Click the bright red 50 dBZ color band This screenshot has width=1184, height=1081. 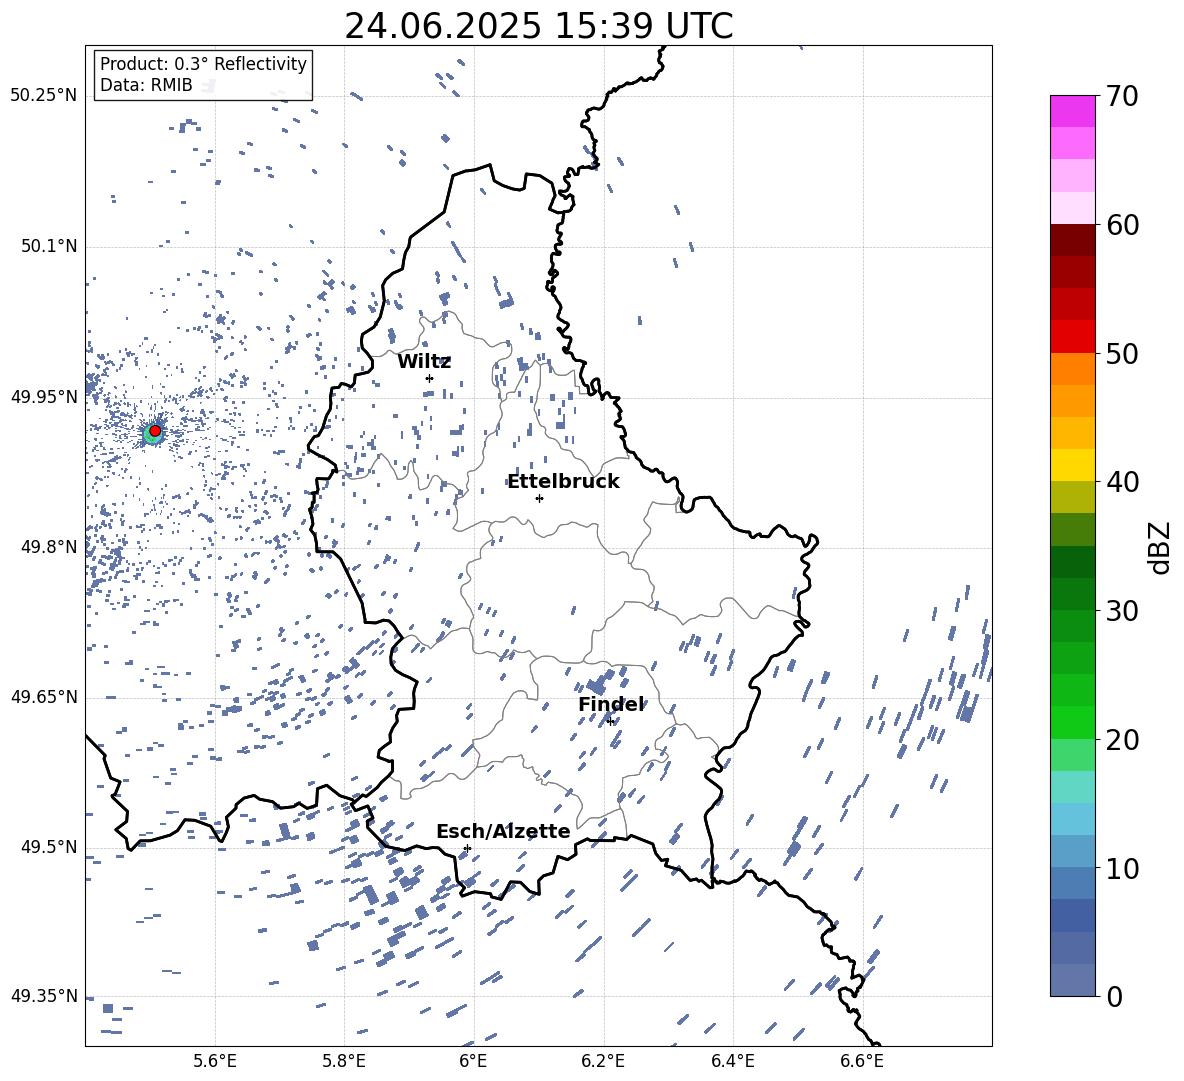coord(1072,336)
